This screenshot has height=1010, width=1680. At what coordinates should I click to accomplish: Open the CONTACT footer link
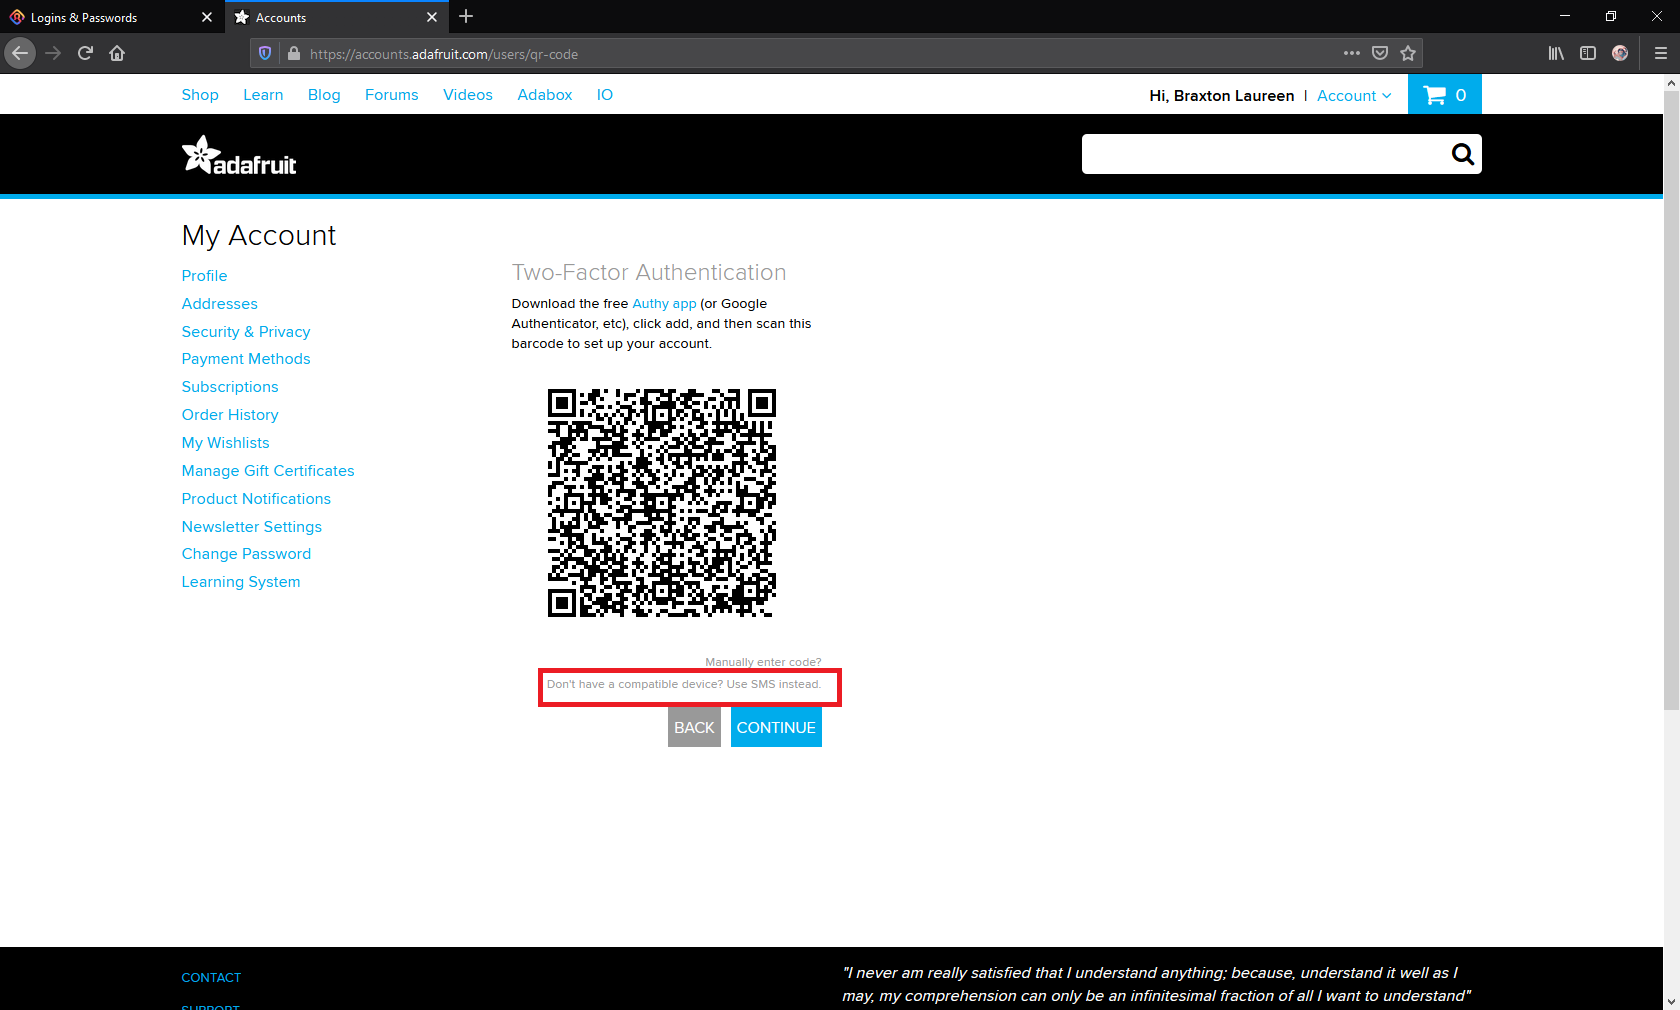tap(211, 978)
